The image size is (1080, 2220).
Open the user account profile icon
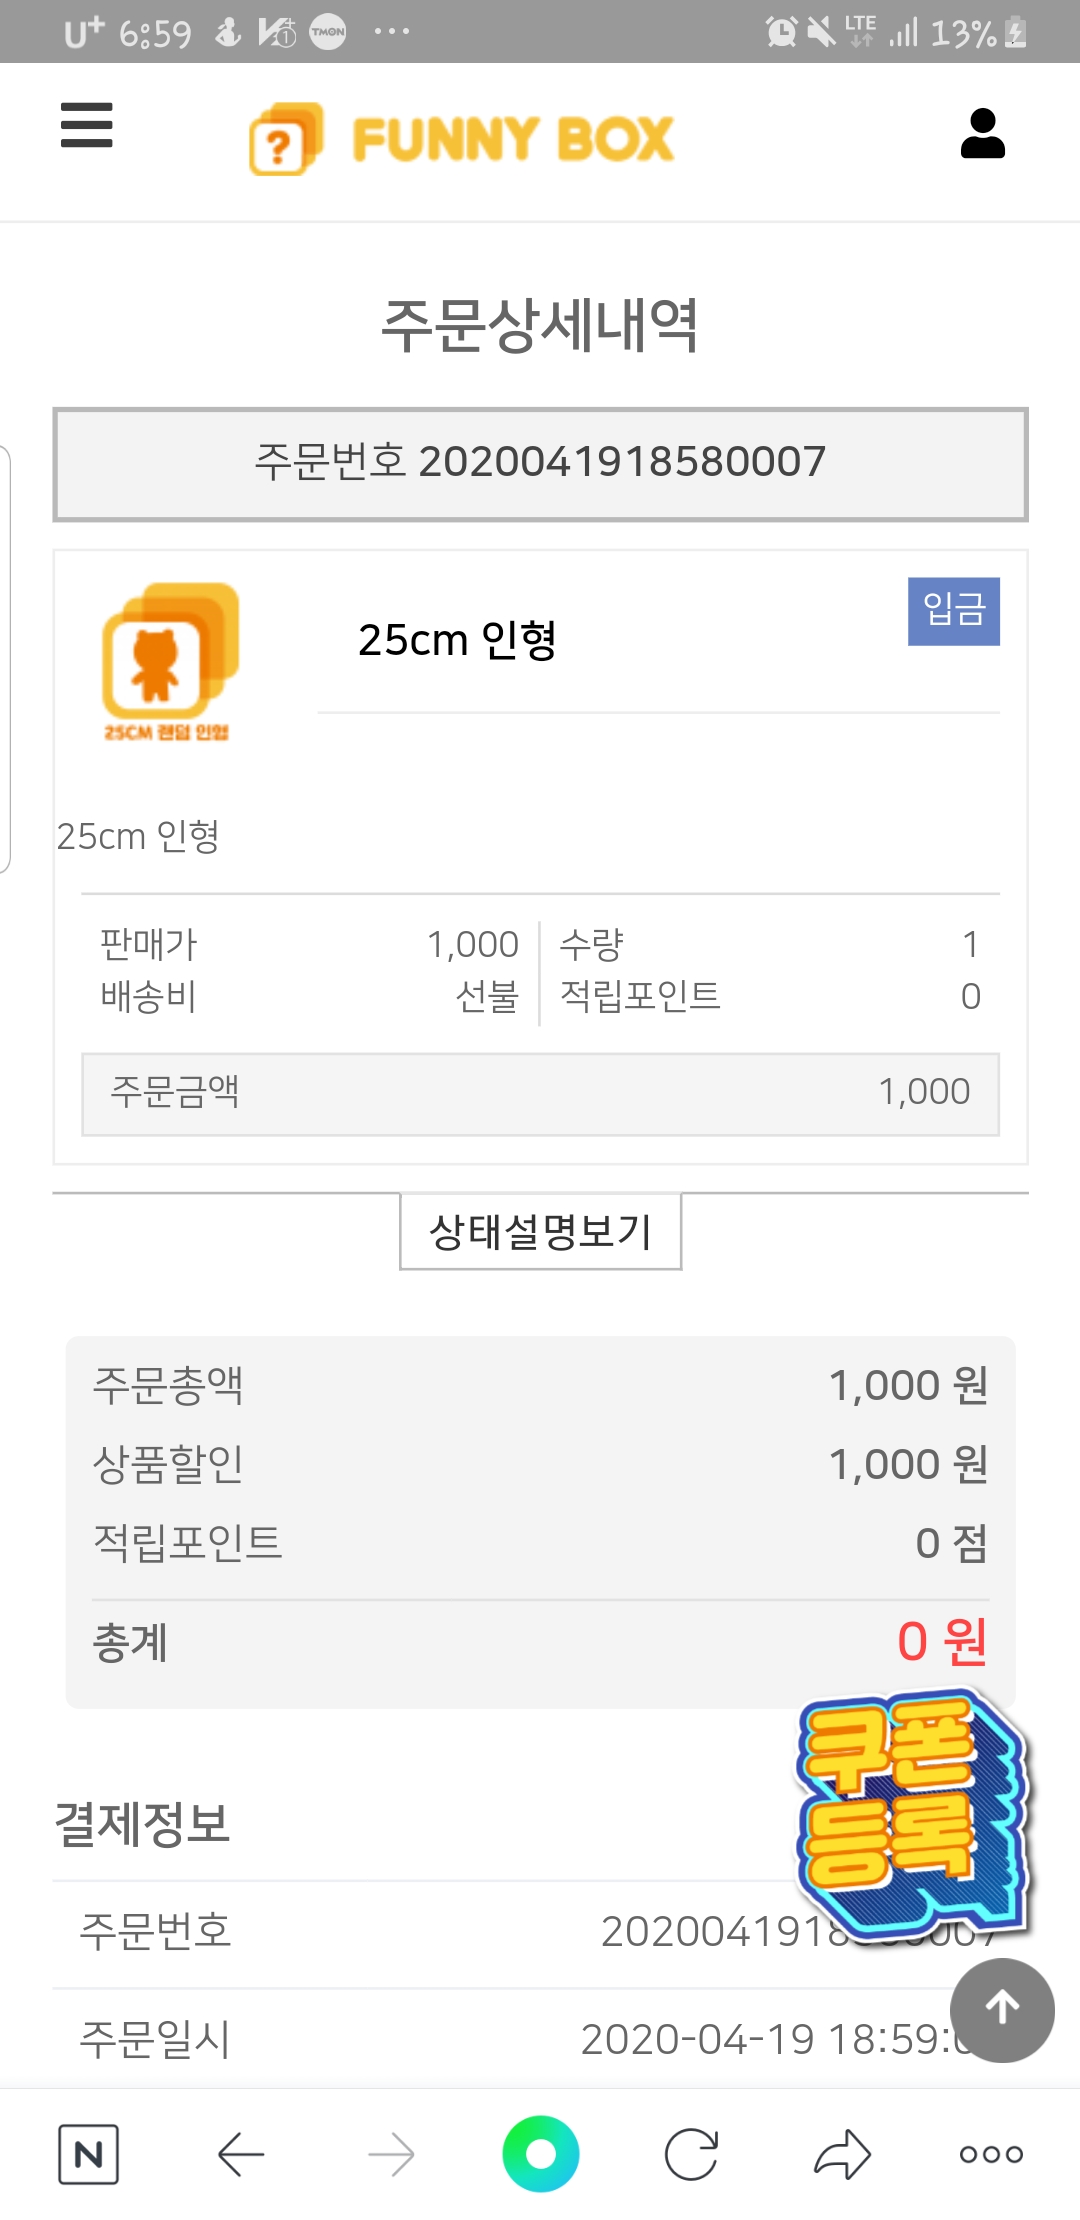pos(982,134)
